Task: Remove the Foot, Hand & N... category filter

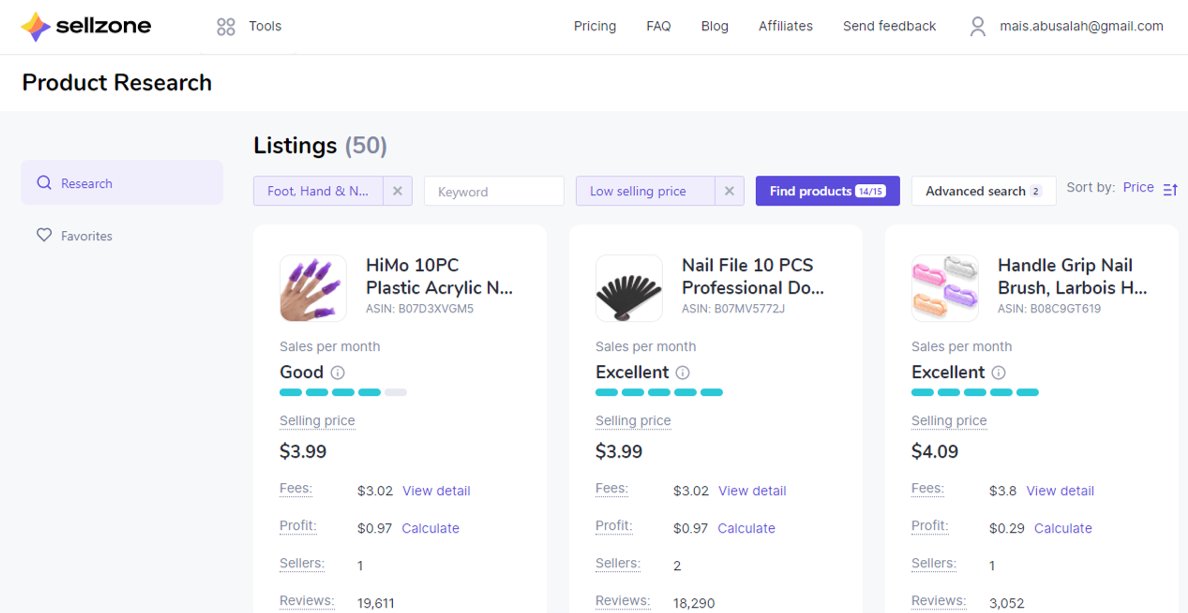Action: (397, 191)
